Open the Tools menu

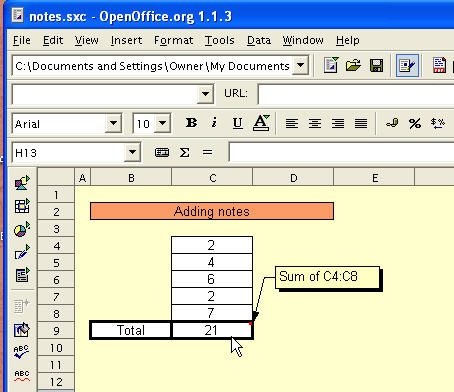[219, 40]
